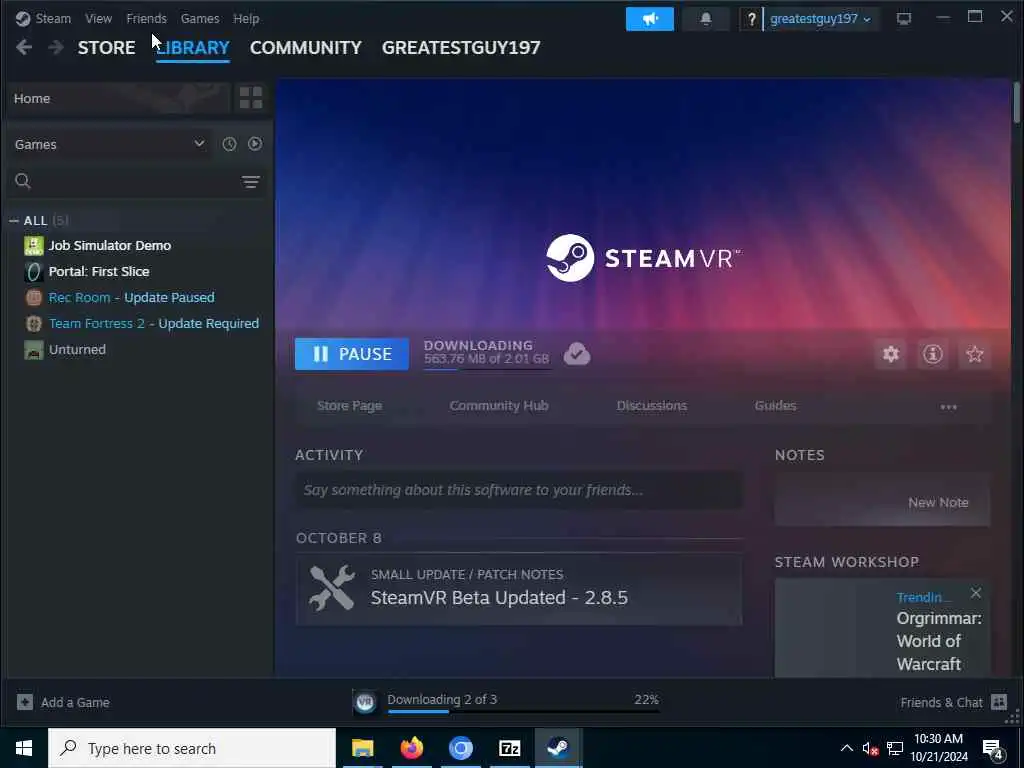Open the Windows Start menu

pyautogui.click(x=24, y=748)
